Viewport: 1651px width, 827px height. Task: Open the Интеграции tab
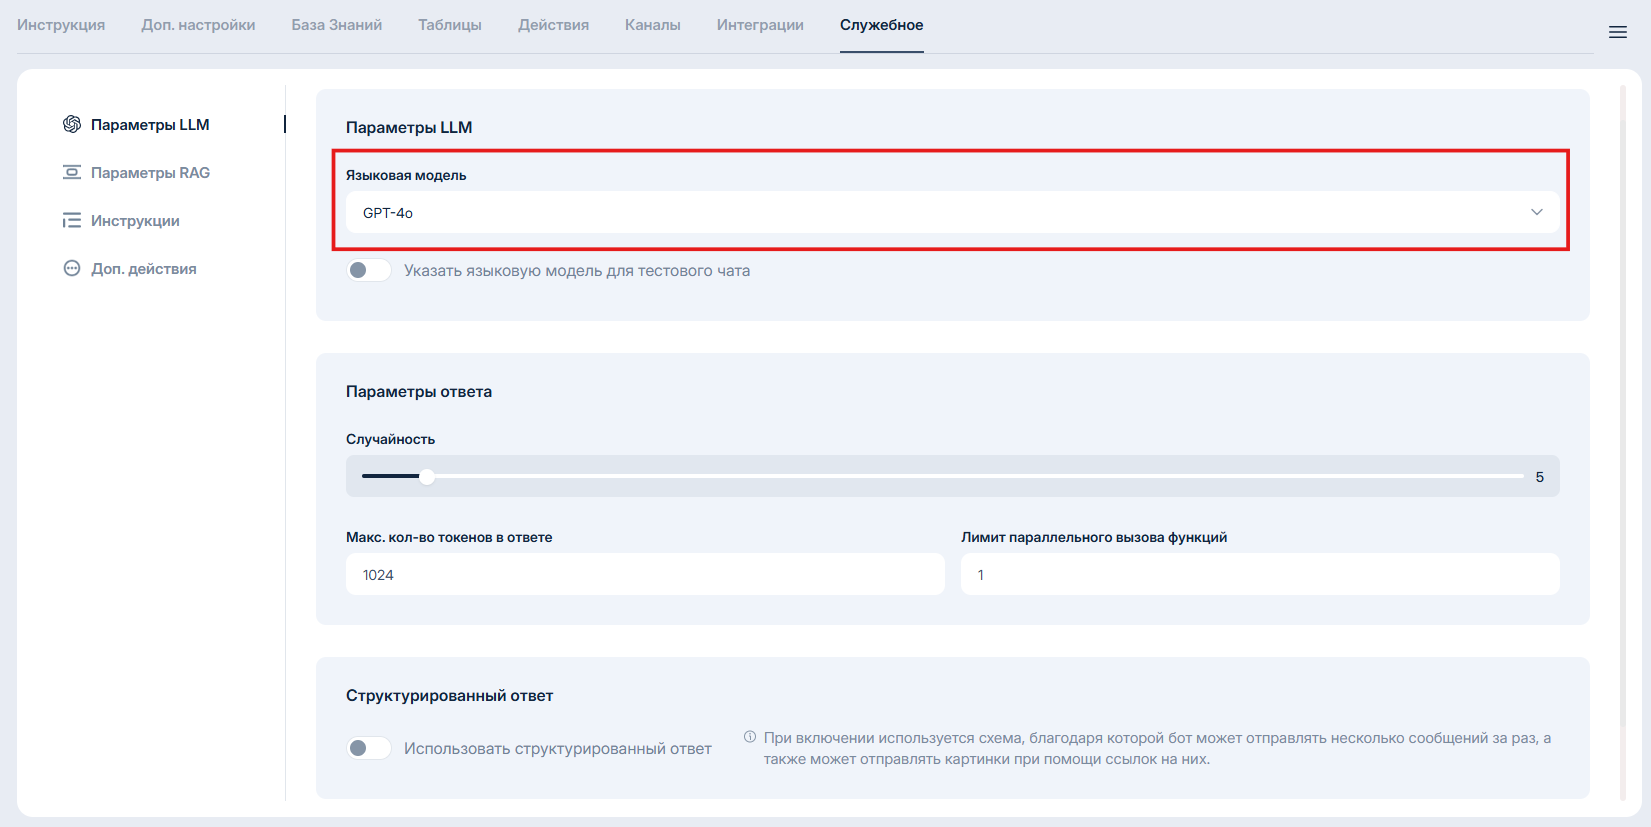click(x=759, y=25)
